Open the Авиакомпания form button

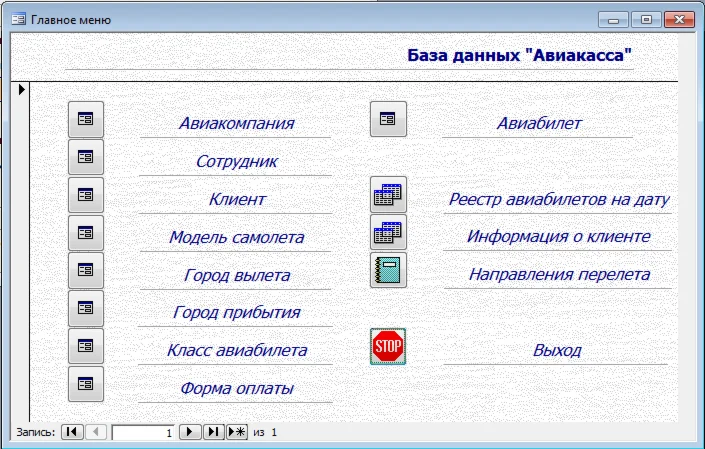click(86, 119)
